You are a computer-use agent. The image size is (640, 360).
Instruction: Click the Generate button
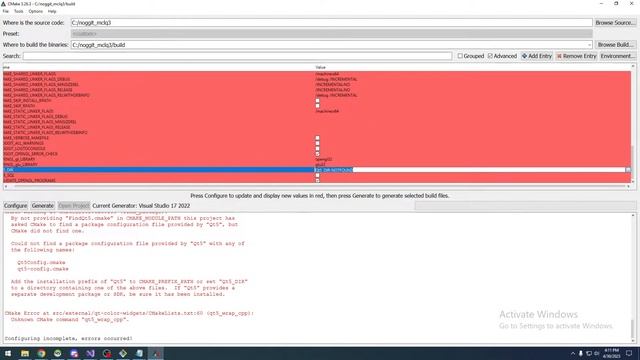(42, 206)
